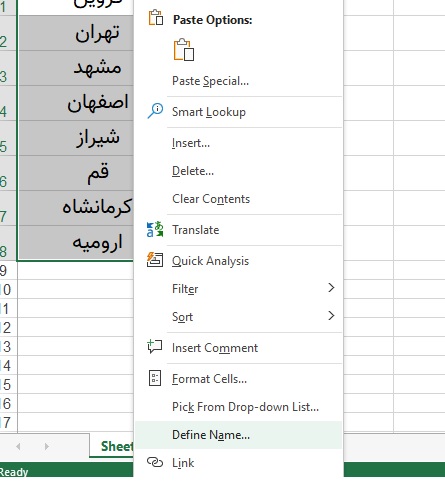Select the cell containing تهران
This screenshot has height=487, width=445.
click(x=76, y=33)
